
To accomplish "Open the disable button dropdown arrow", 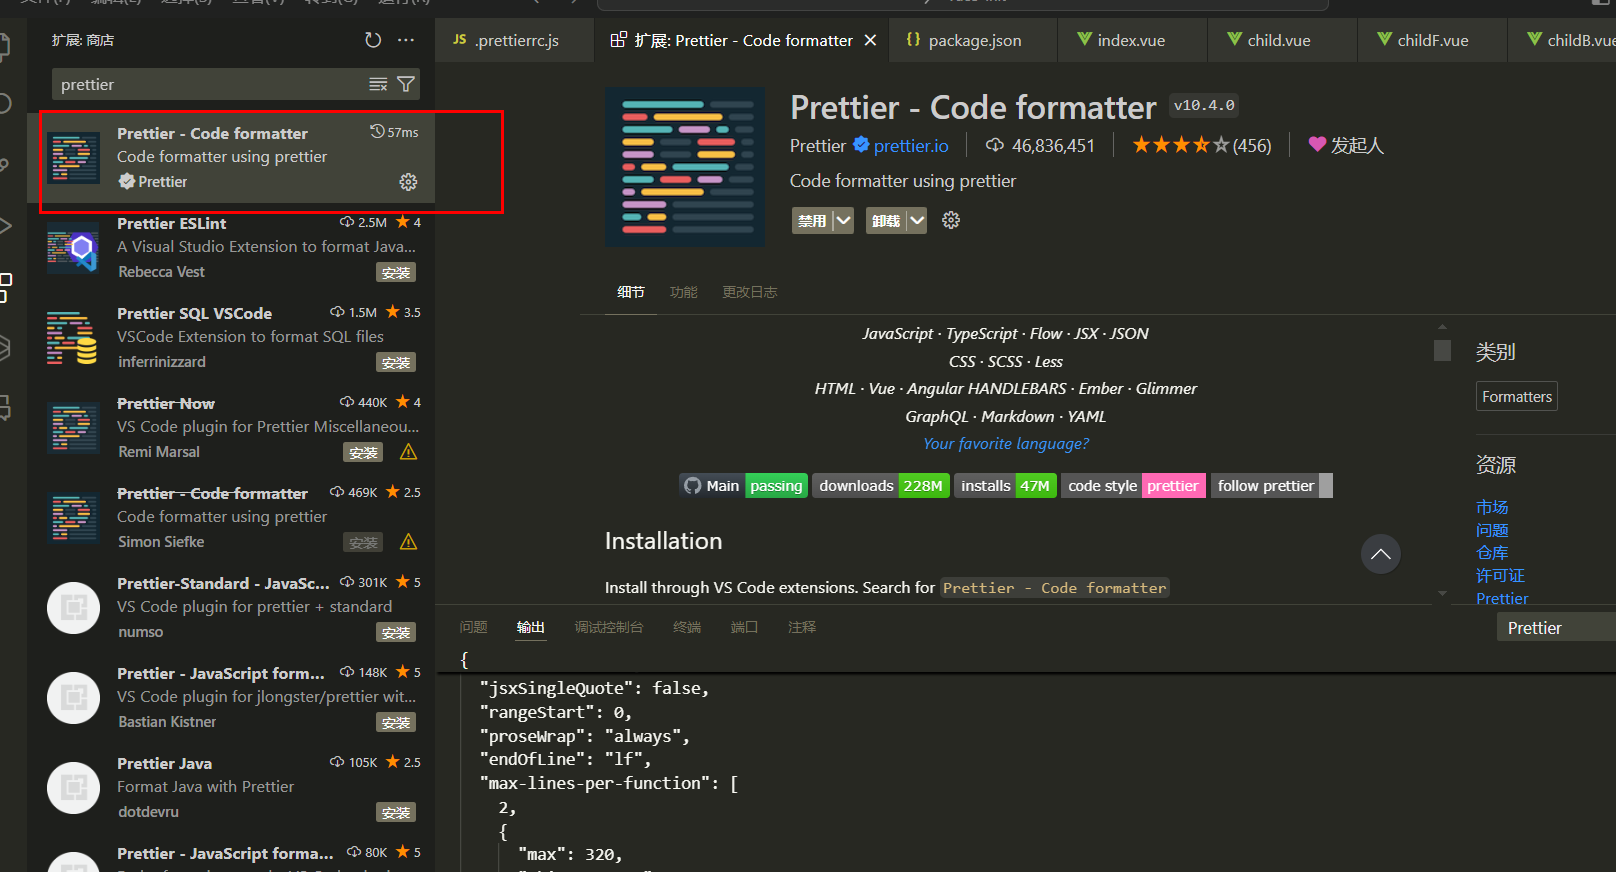I will (x=842, y=220).
